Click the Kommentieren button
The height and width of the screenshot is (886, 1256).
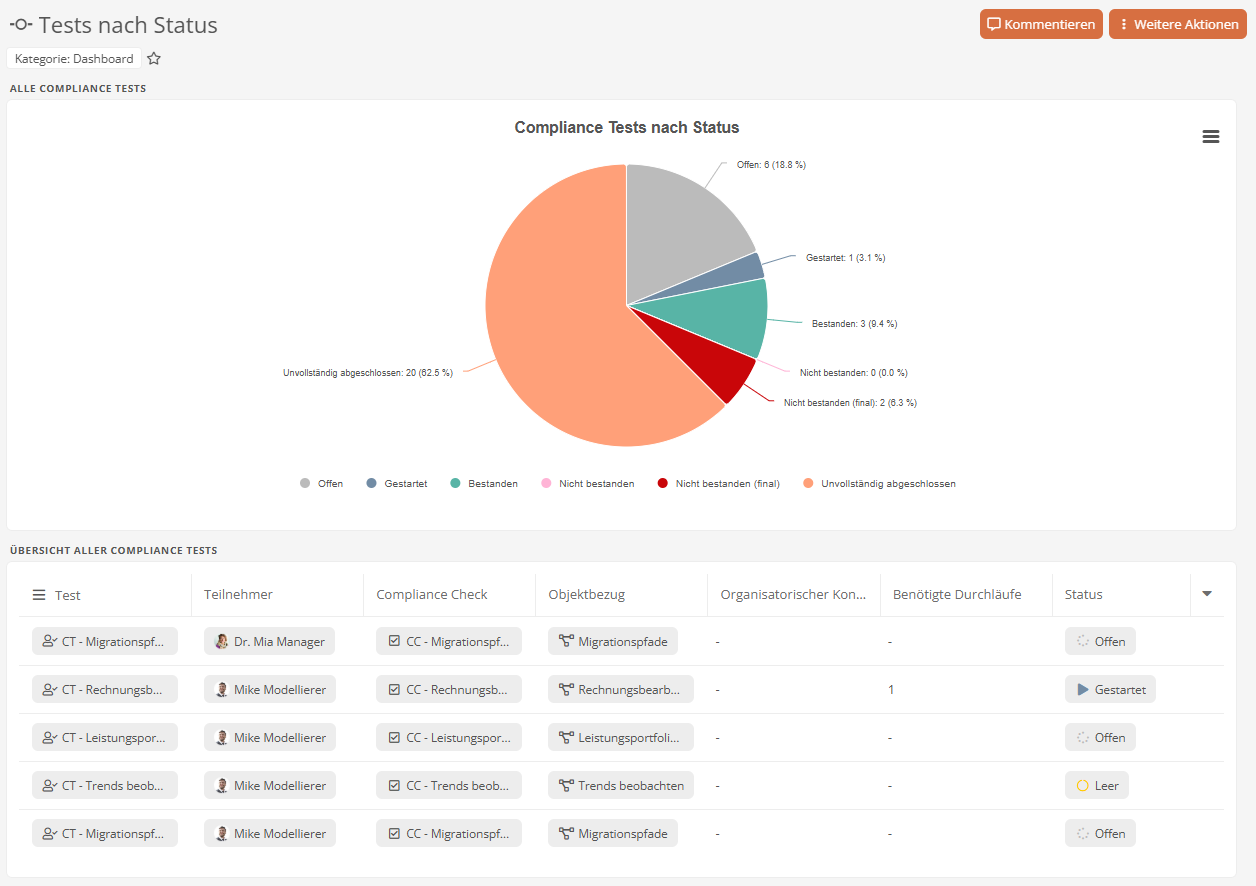(x=1041, y=24)
